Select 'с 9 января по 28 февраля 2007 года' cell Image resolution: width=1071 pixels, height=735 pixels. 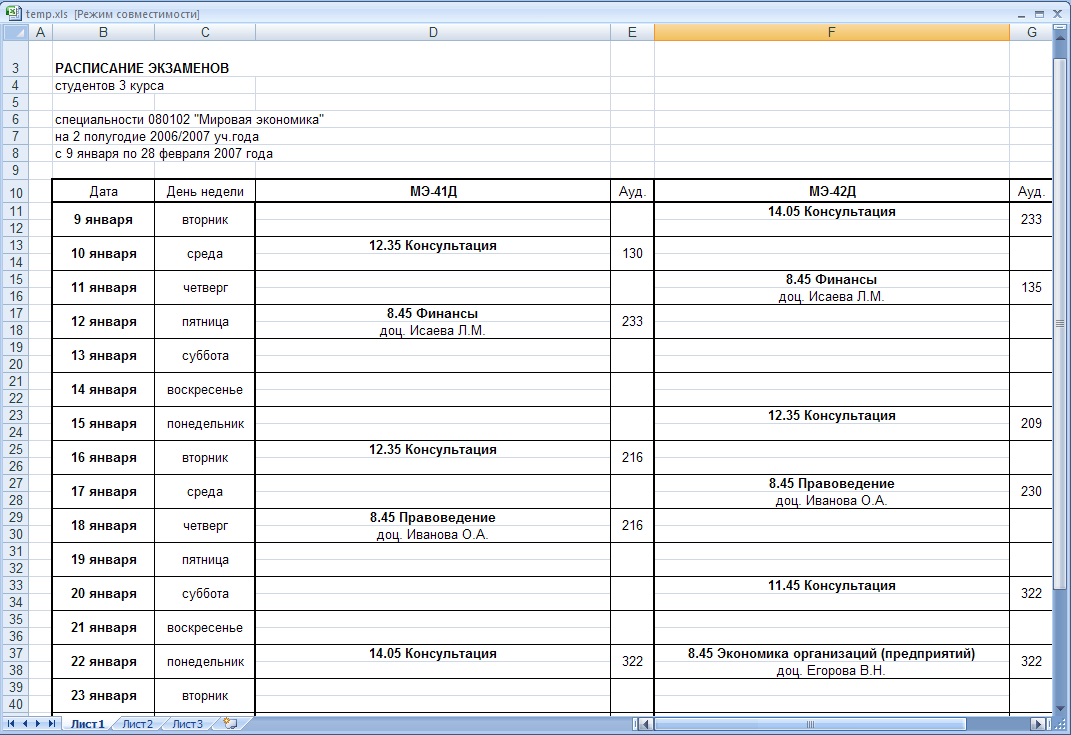tap(164, 154)
